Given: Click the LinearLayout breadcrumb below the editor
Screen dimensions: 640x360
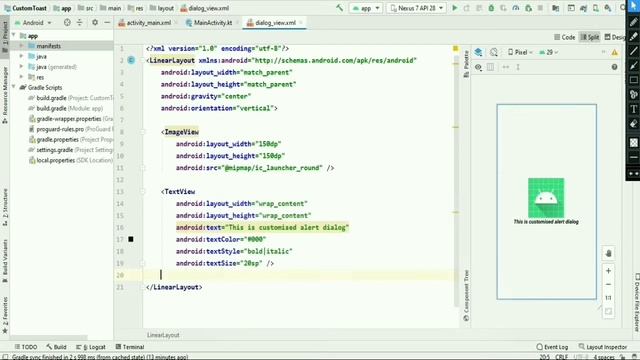Looking at the screenshot, I should click(163, 335).
